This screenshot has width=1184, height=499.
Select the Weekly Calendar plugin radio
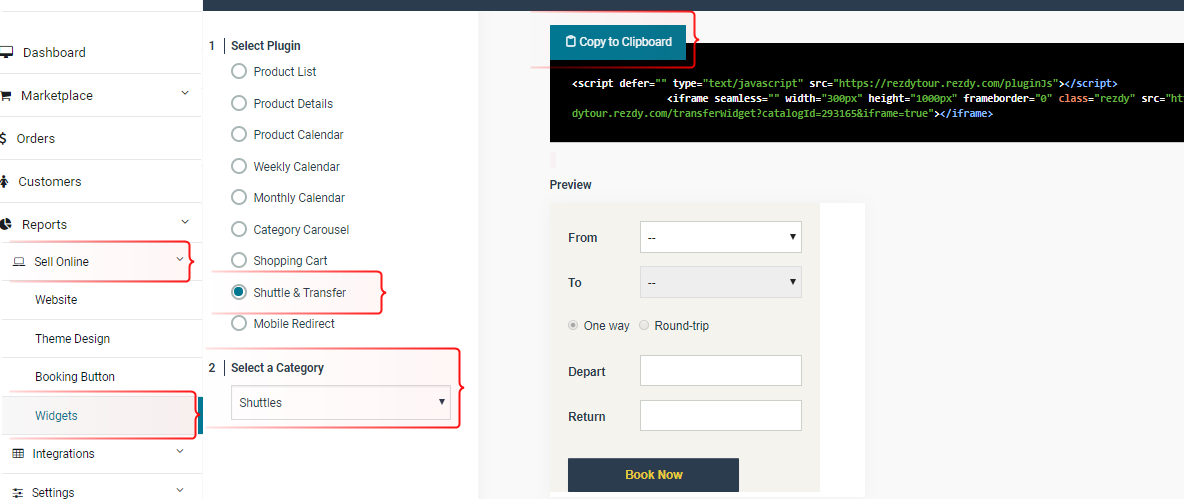pos(239,166)
